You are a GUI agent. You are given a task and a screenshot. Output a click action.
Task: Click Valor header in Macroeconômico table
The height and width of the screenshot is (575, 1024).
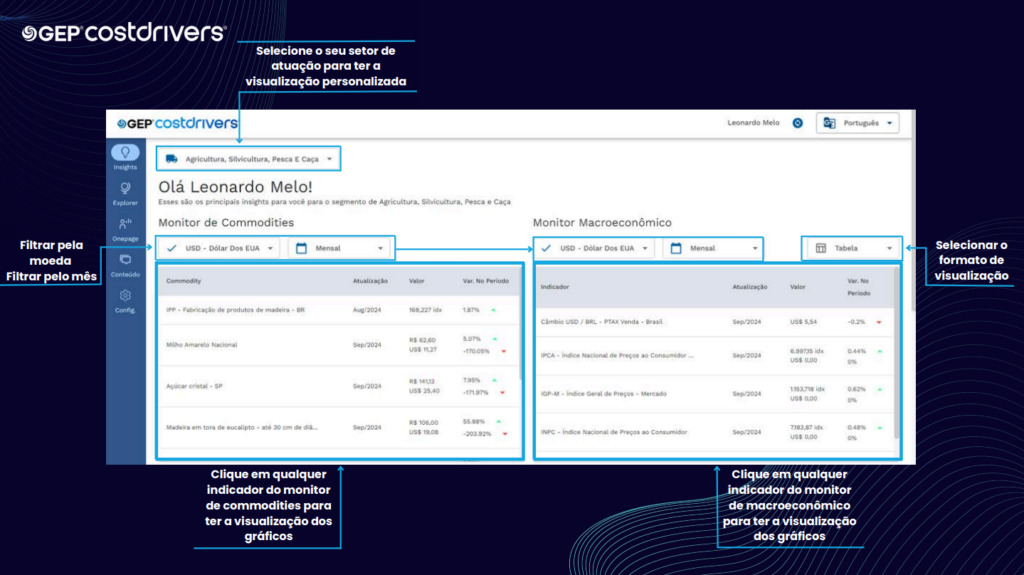[x=797, y=287]
